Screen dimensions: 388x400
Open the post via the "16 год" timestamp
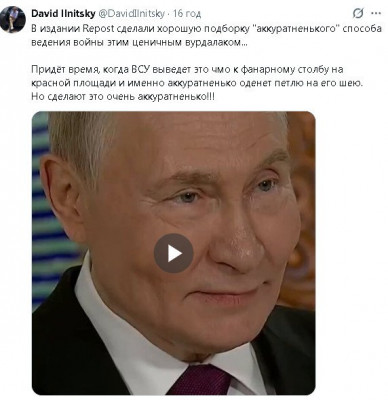pyautogui.click(x=187, y=14)
